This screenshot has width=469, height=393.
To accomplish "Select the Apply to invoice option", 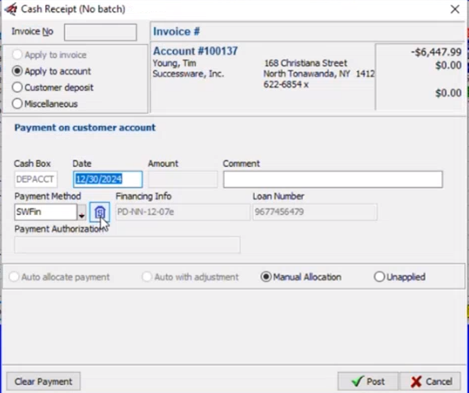I will coord(49,55).
